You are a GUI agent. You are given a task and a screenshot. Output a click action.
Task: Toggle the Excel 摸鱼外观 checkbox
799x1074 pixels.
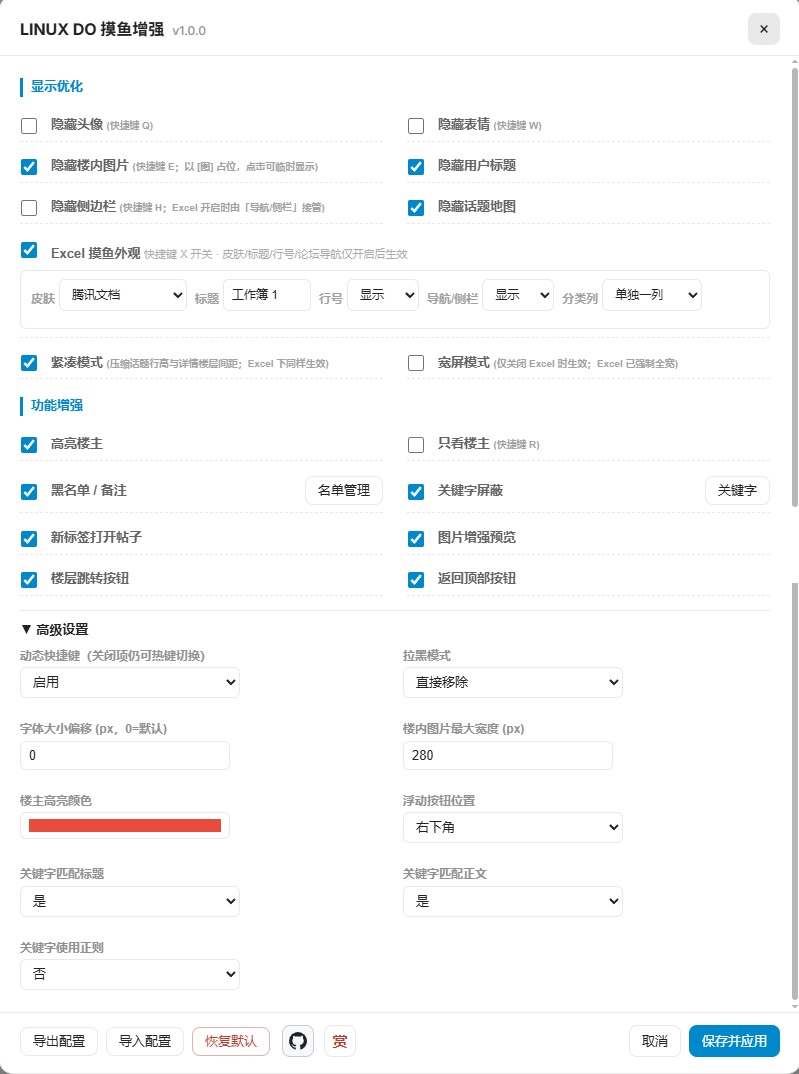coord(29,250)
